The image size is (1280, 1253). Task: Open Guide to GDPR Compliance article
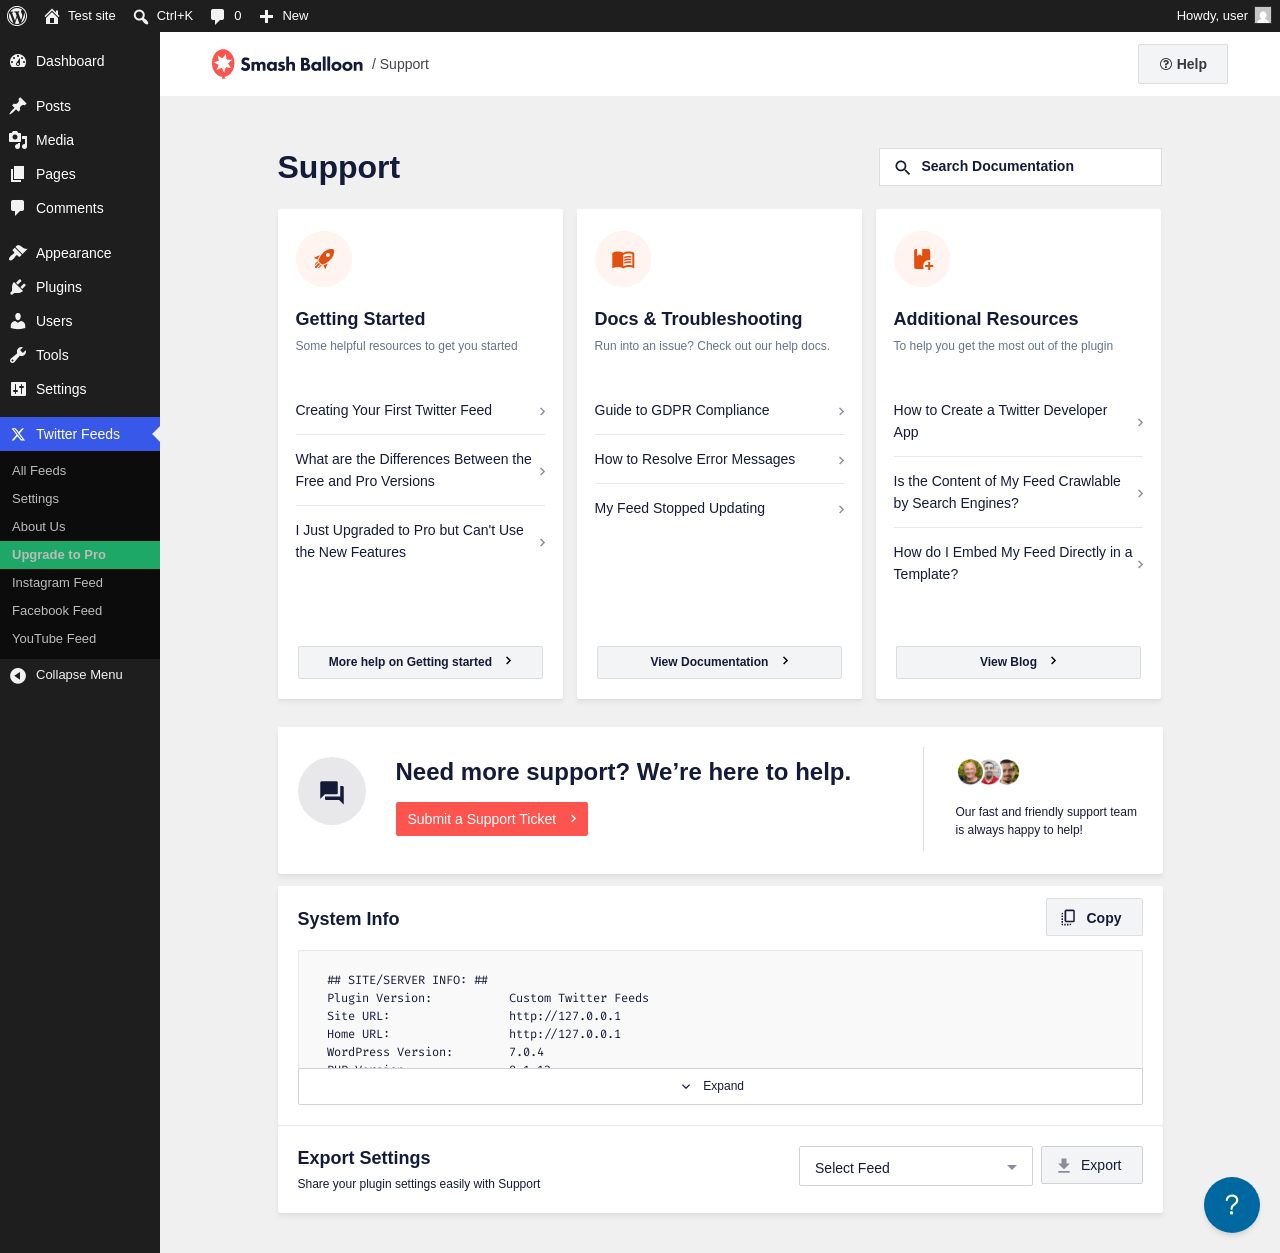[x=719, y=410]
